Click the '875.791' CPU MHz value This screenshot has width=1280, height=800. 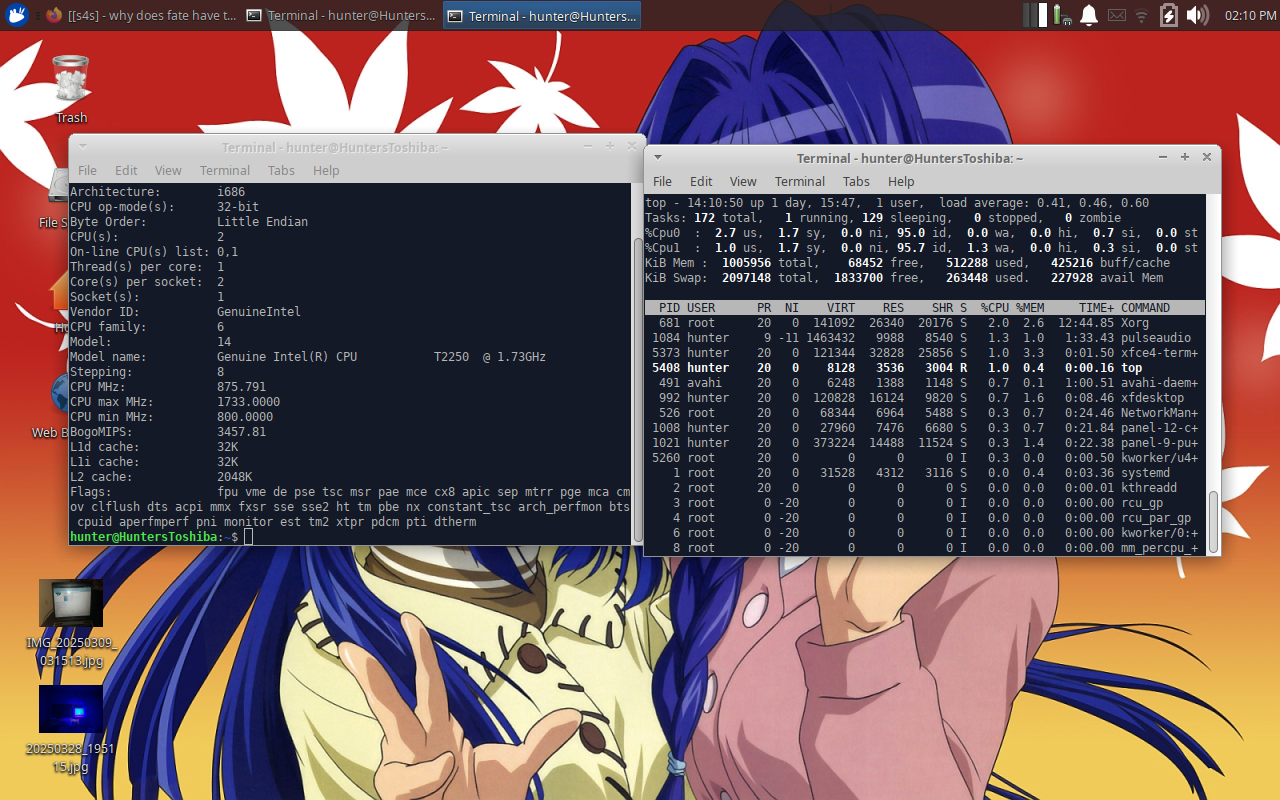pos(241,387)
